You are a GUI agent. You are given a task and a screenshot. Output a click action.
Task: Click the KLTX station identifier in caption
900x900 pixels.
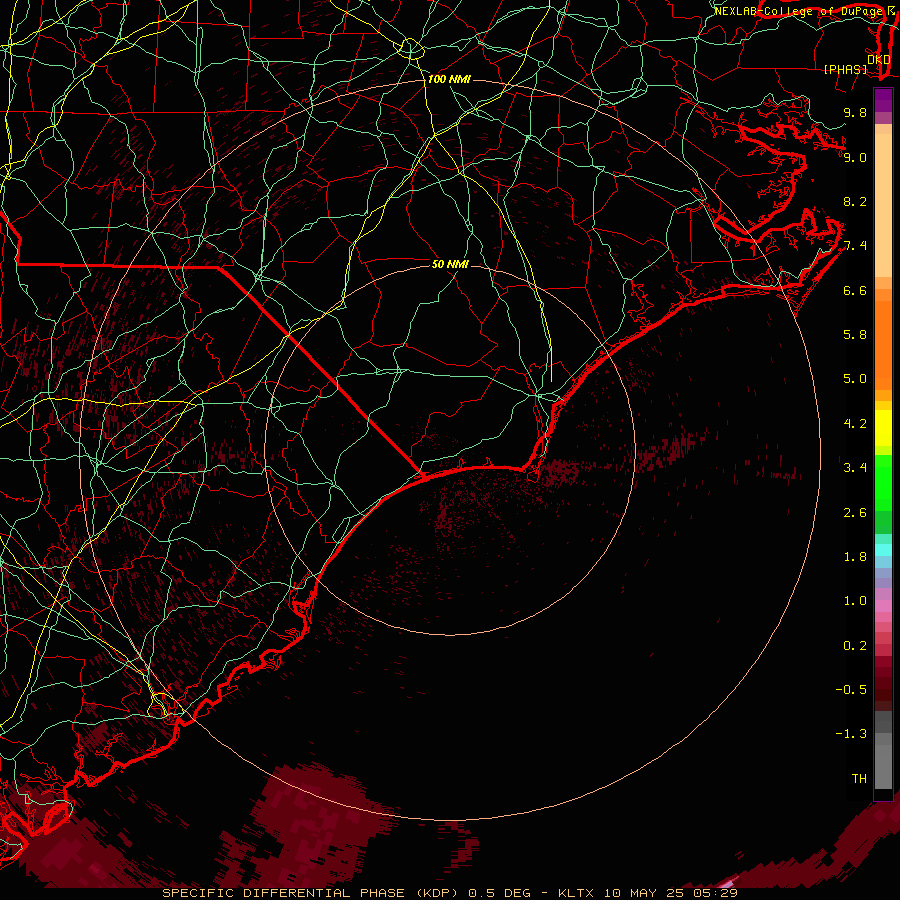[578, 893]
